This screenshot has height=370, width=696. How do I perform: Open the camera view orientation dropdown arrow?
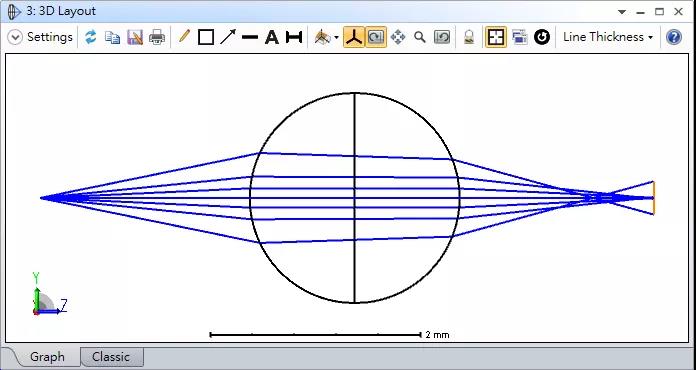[x=336, y=38]
